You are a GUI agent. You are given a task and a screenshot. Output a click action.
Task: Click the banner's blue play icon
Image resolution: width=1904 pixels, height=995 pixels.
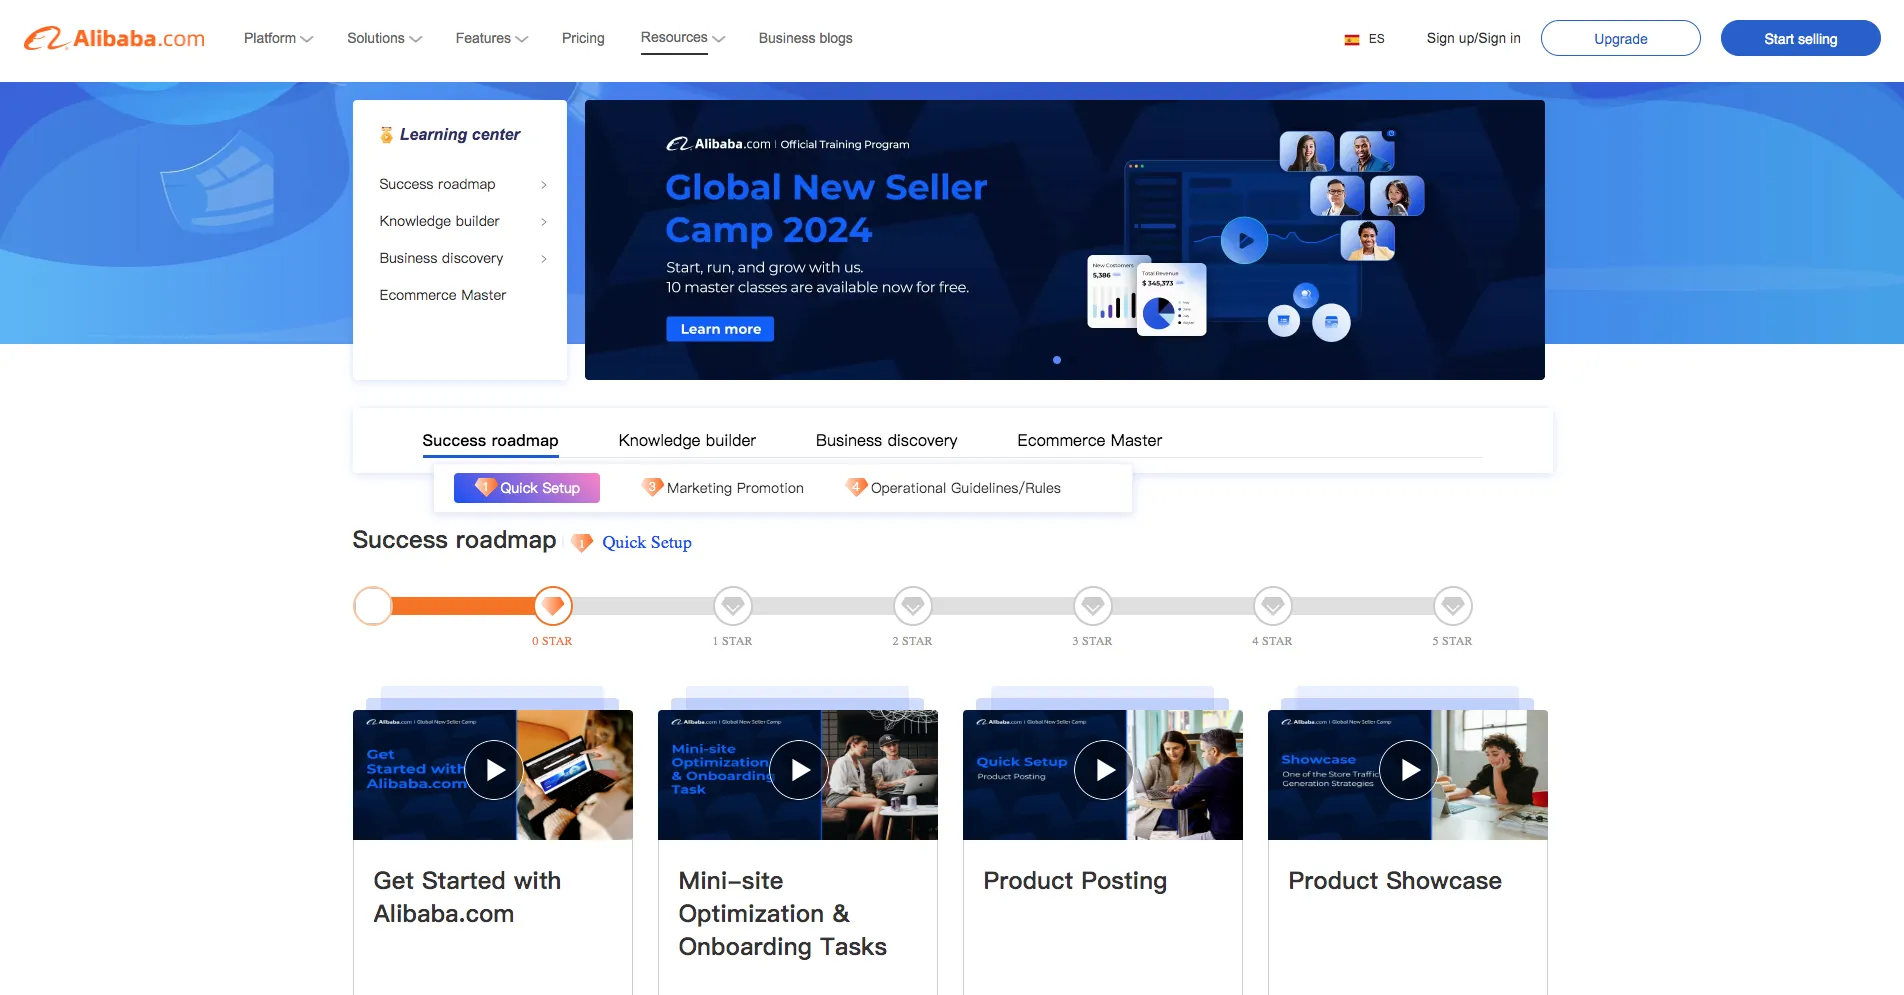(1245, 240)
